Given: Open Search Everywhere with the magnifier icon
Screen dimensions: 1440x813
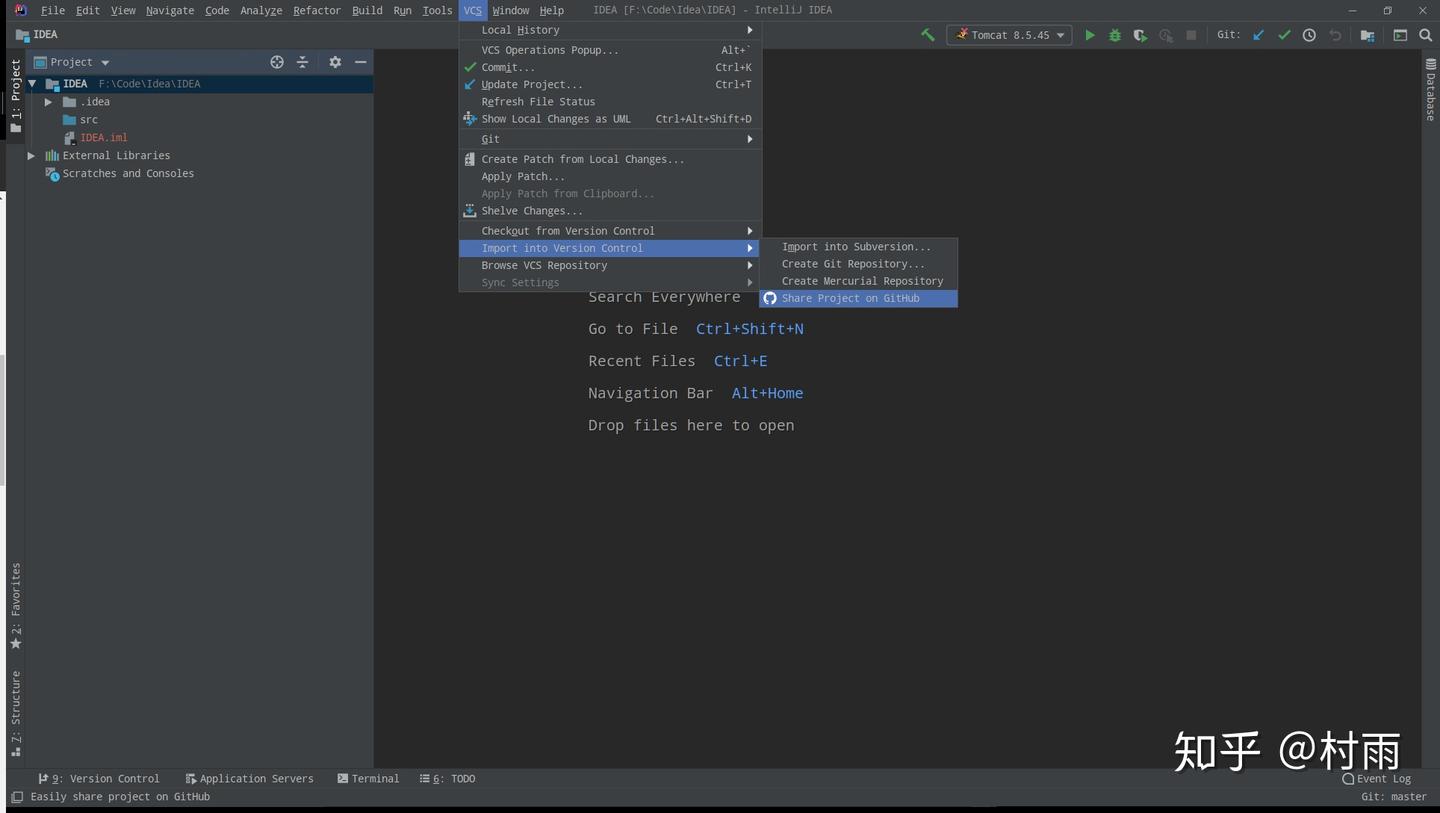Looking at the screenshot, I should (1426, 35).
